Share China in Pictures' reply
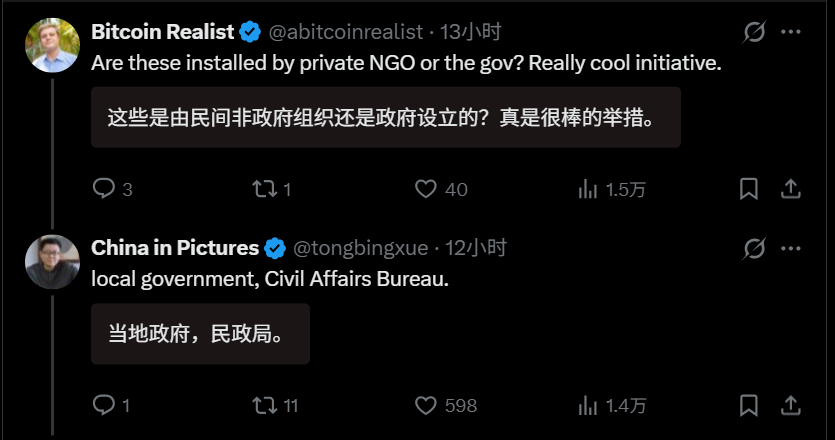 [x=789, y=405]
